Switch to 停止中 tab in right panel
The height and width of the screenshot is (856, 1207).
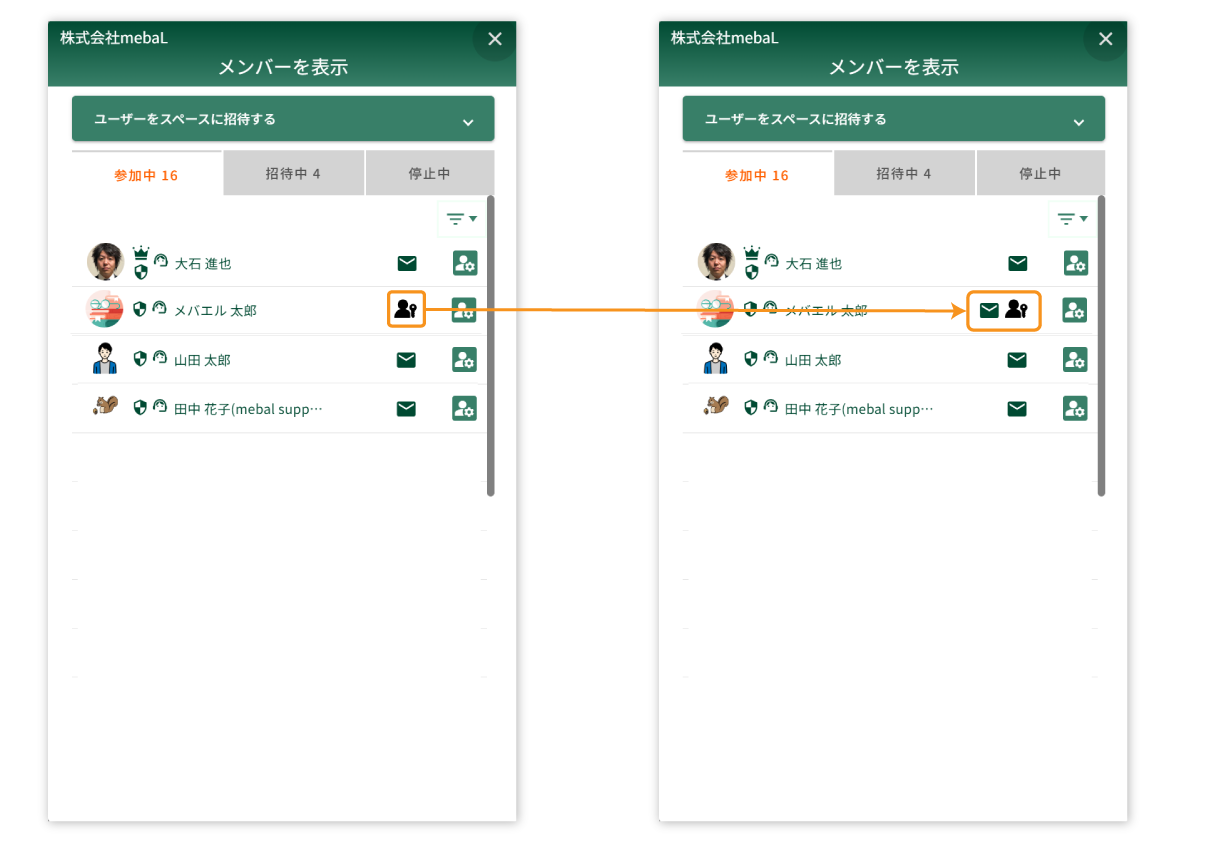(x=1040, y=174)
